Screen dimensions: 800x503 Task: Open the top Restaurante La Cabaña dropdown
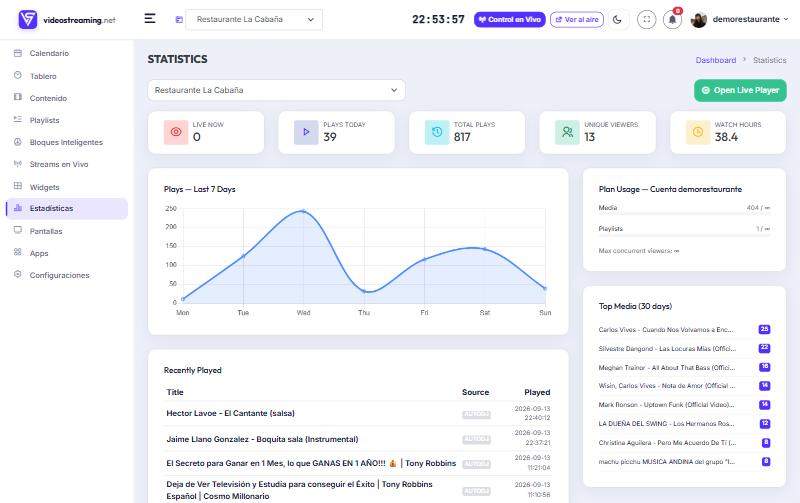pos(254,19)
